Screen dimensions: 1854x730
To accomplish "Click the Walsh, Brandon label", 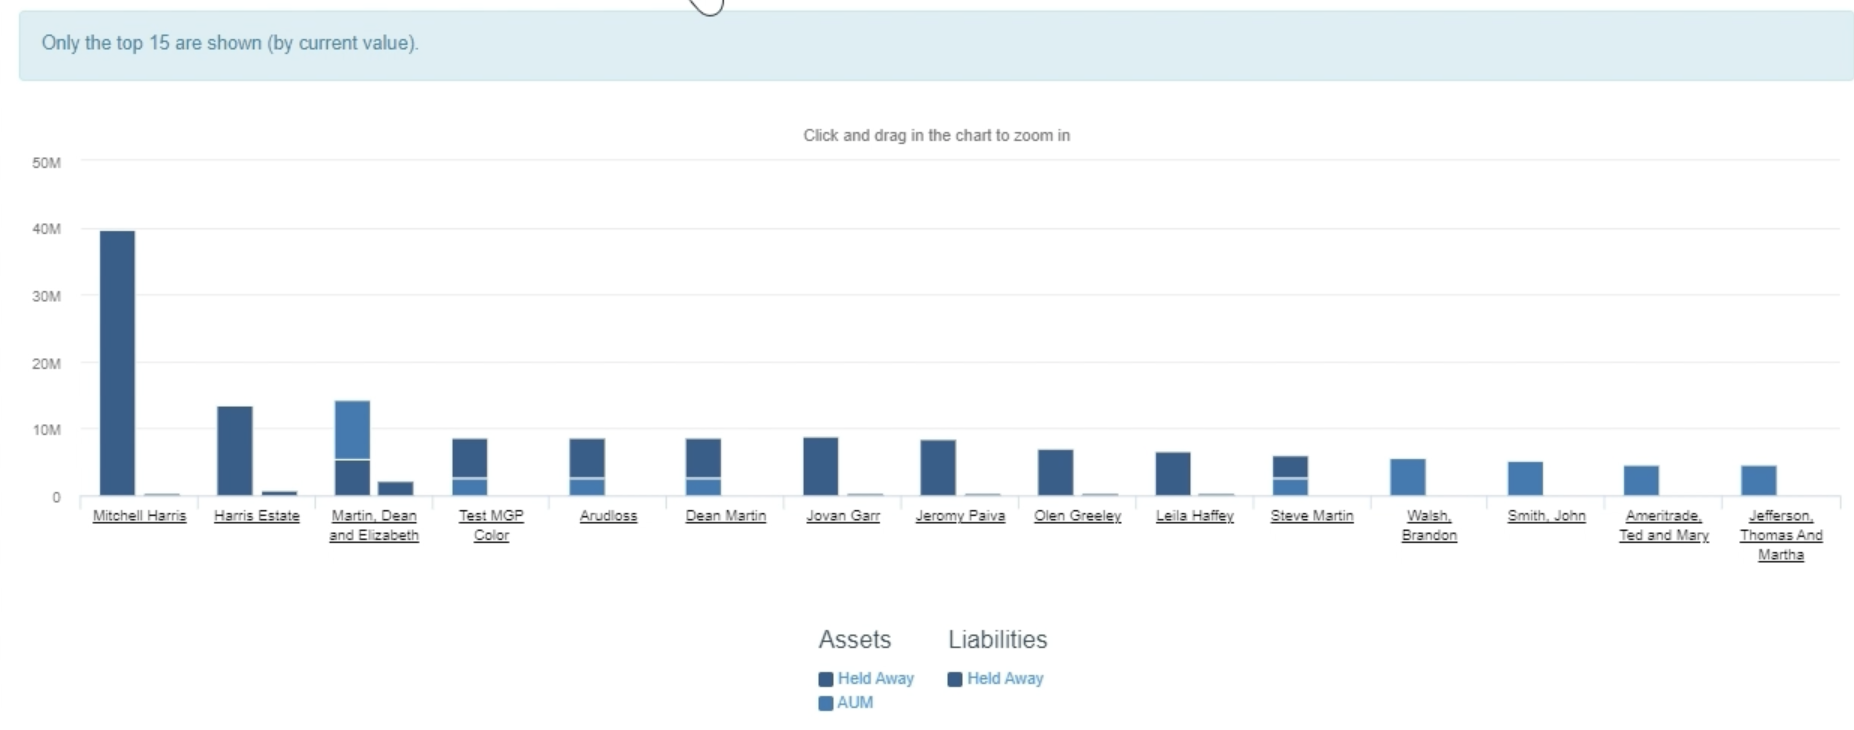I will point(1429,525).
